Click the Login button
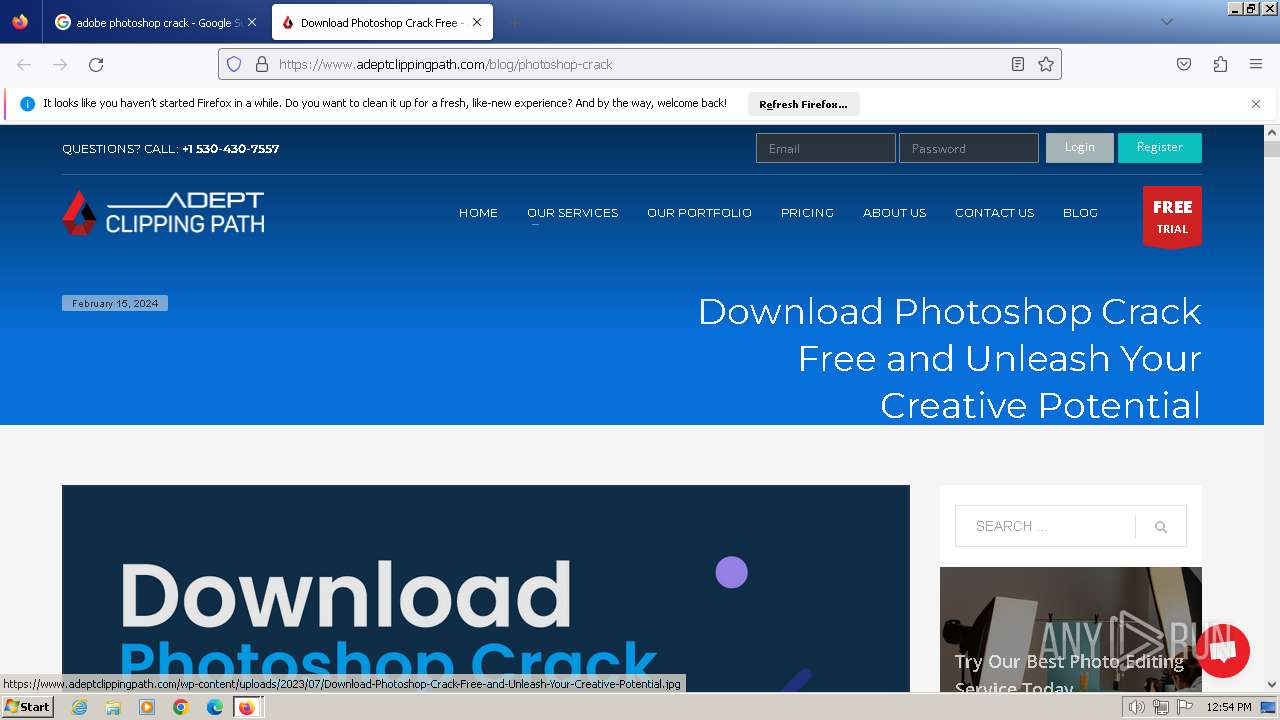Viewport: 1280px width, 720px height. pos(1079,148)
